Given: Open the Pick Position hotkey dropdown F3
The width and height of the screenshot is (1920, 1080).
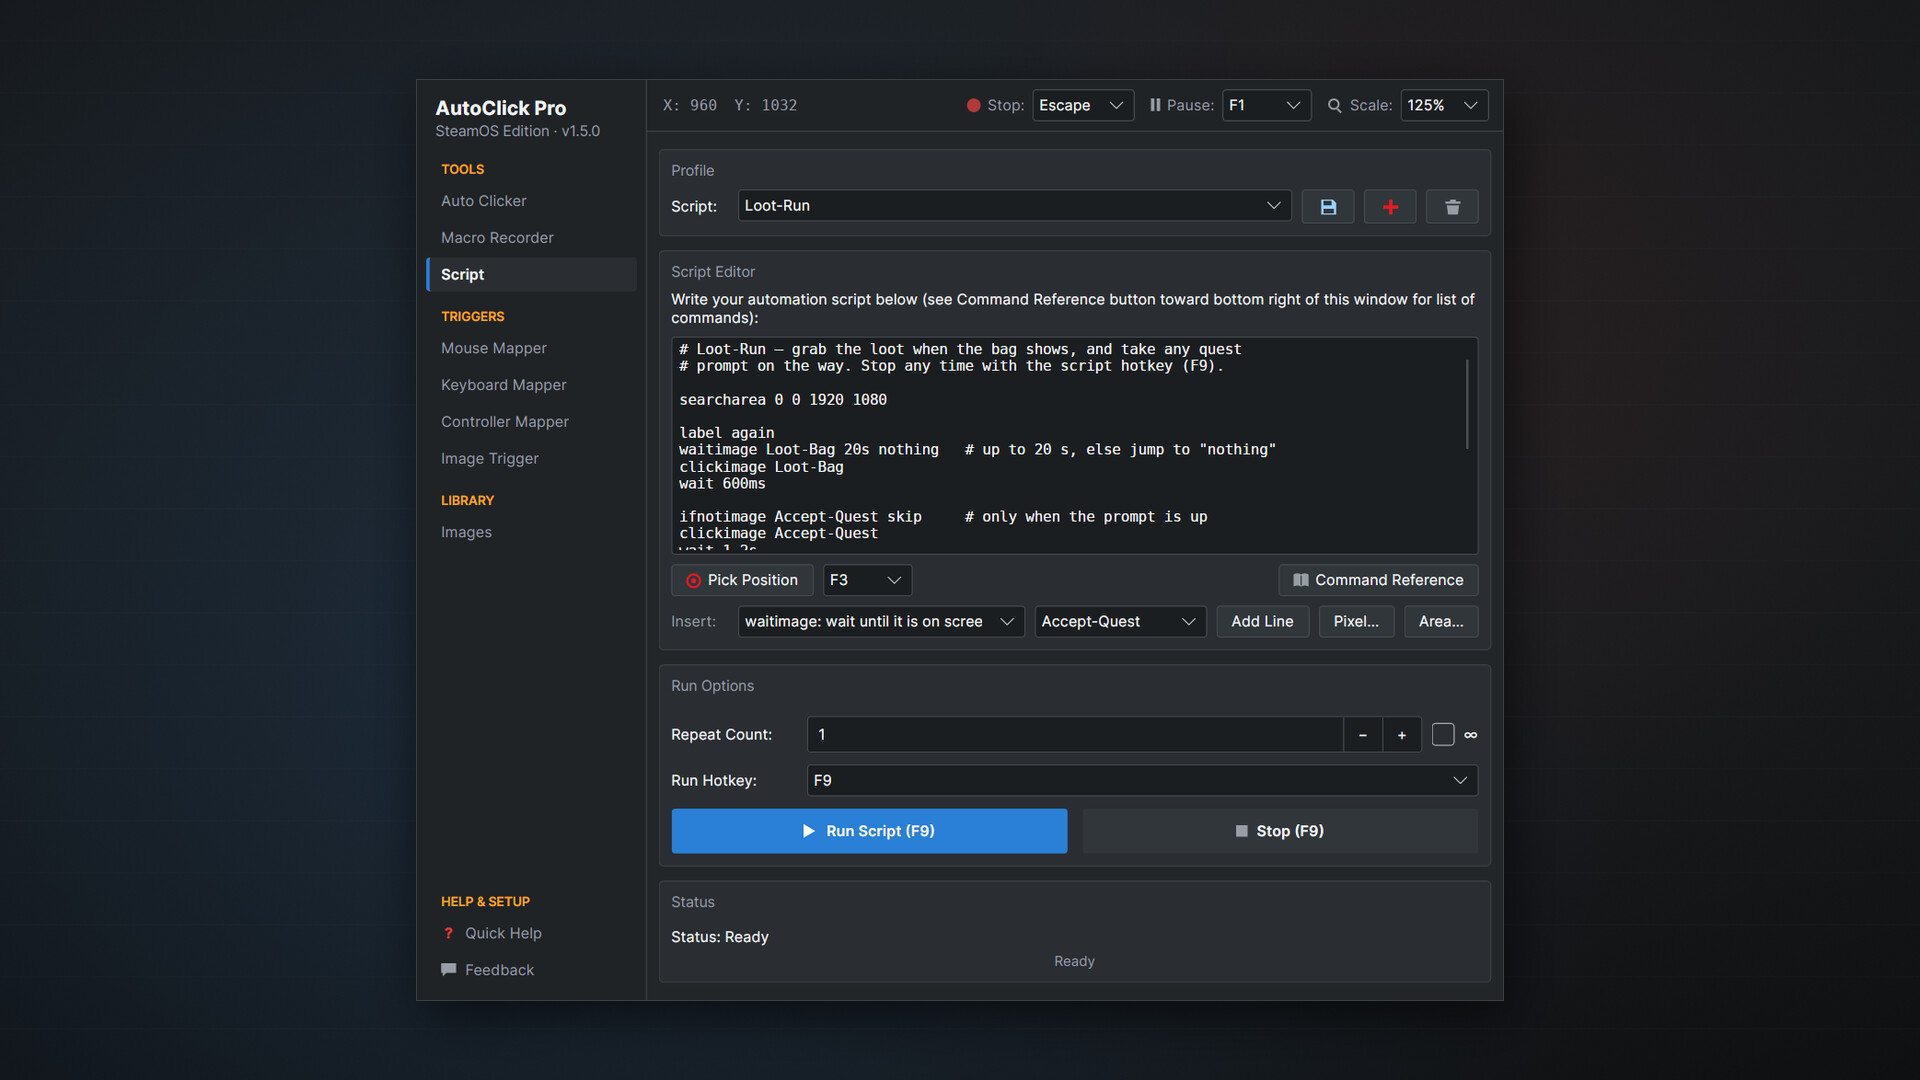Looking at the screenshot, I should tap(867, 580).
